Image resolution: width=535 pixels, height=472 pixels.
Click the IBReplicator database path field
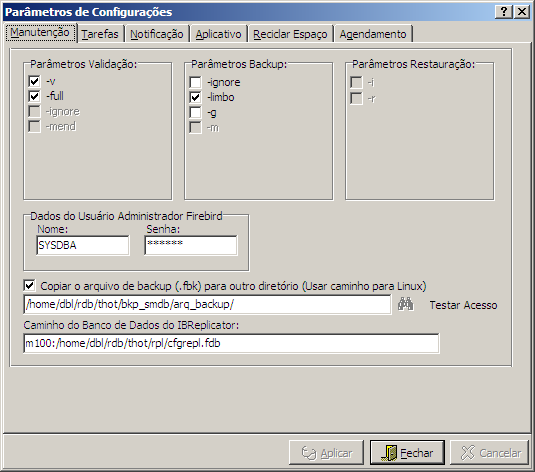tap(231, 343)
